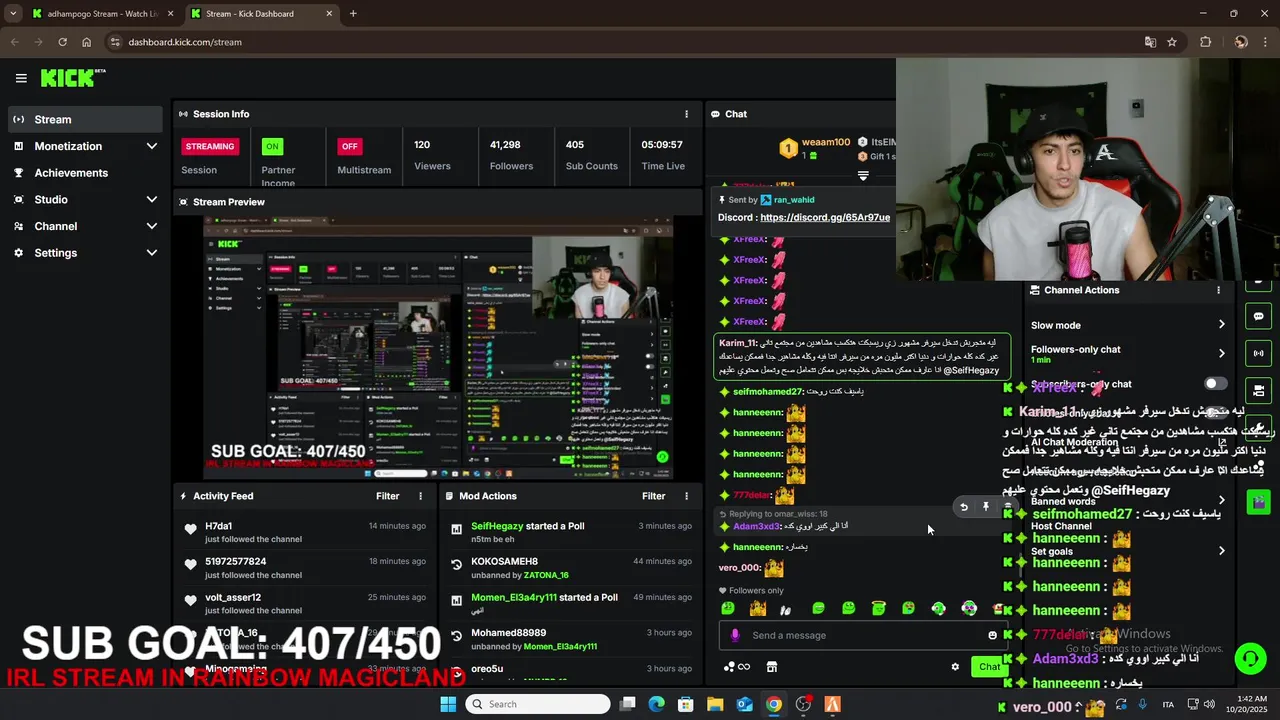1280x720 pixels.
Task: Click the broadcast signal icon in right sidebar
Action: click(1258, 353)
